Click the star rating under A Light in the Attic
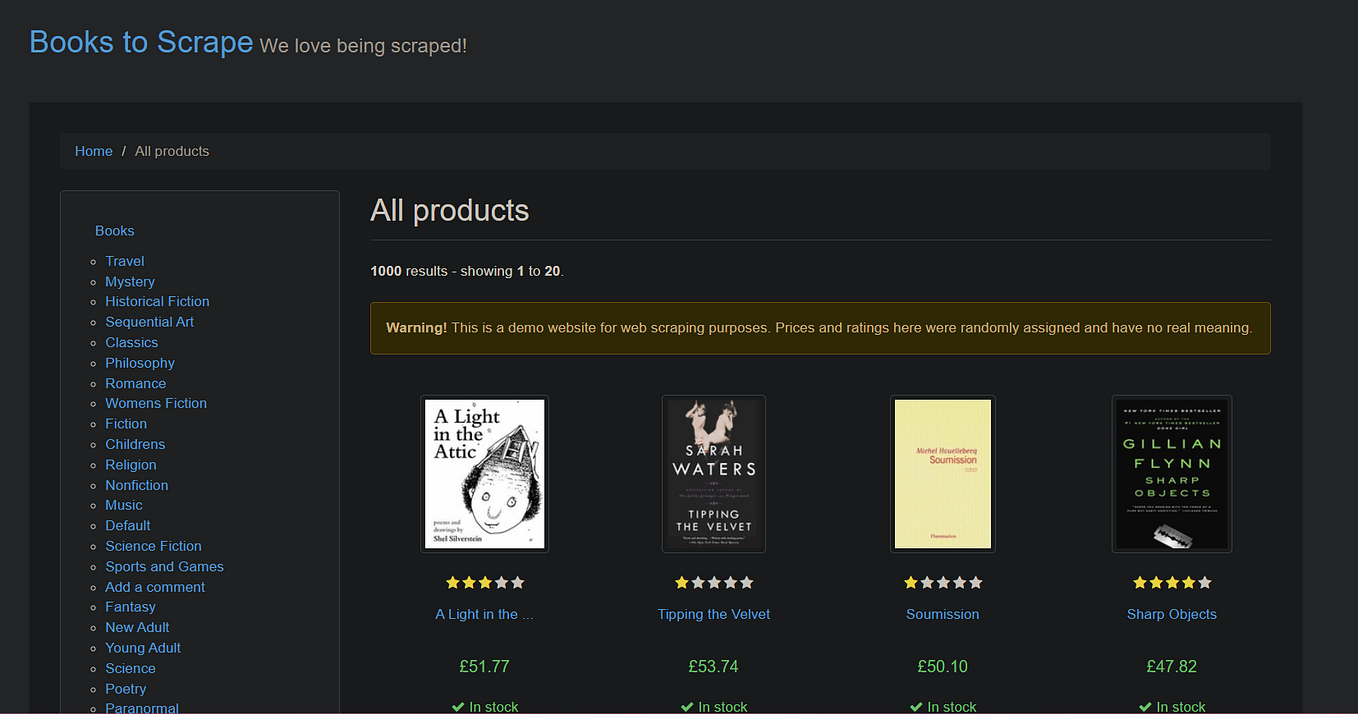This screenshot has width=1358, height=714. tap(485, 582)
